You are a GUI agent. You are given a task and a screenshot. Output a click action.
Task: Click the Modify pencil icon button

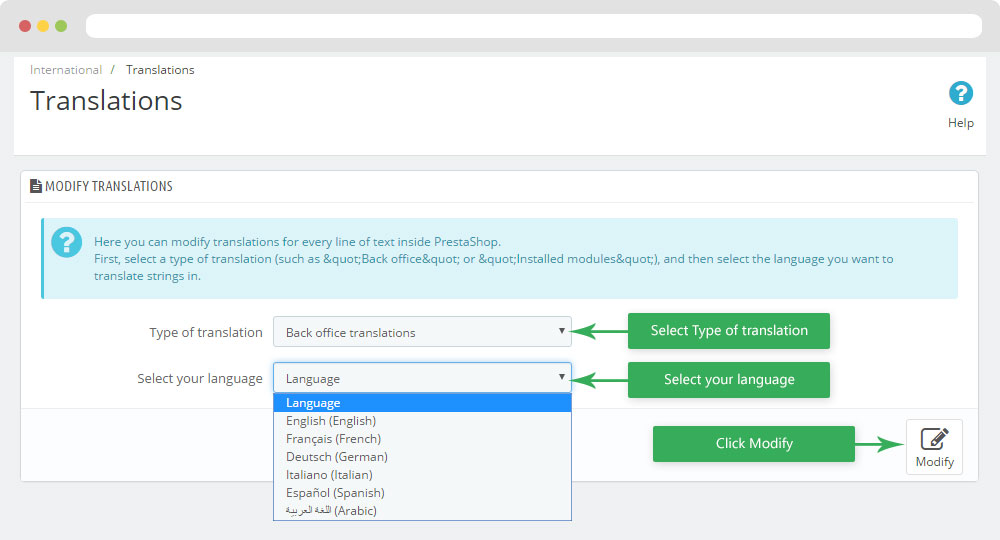pyautogui.click(x=934, y=446)
